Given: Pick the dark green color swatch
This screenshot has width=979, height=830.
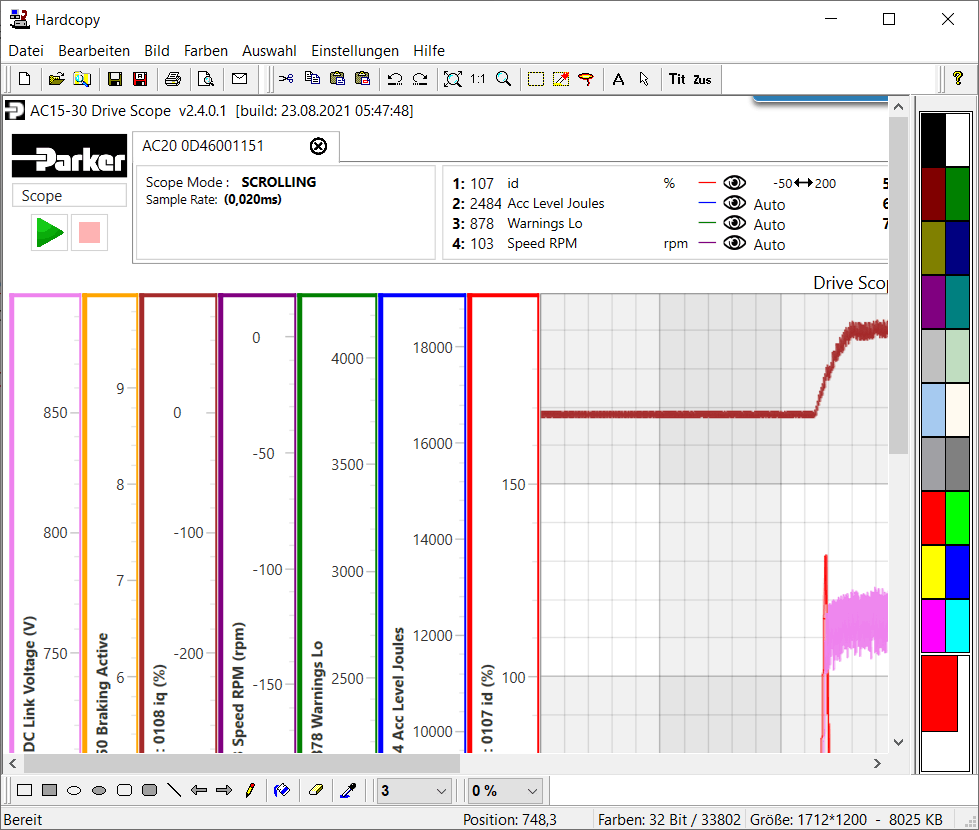Looking at the screenshot, I should (957, 194).
